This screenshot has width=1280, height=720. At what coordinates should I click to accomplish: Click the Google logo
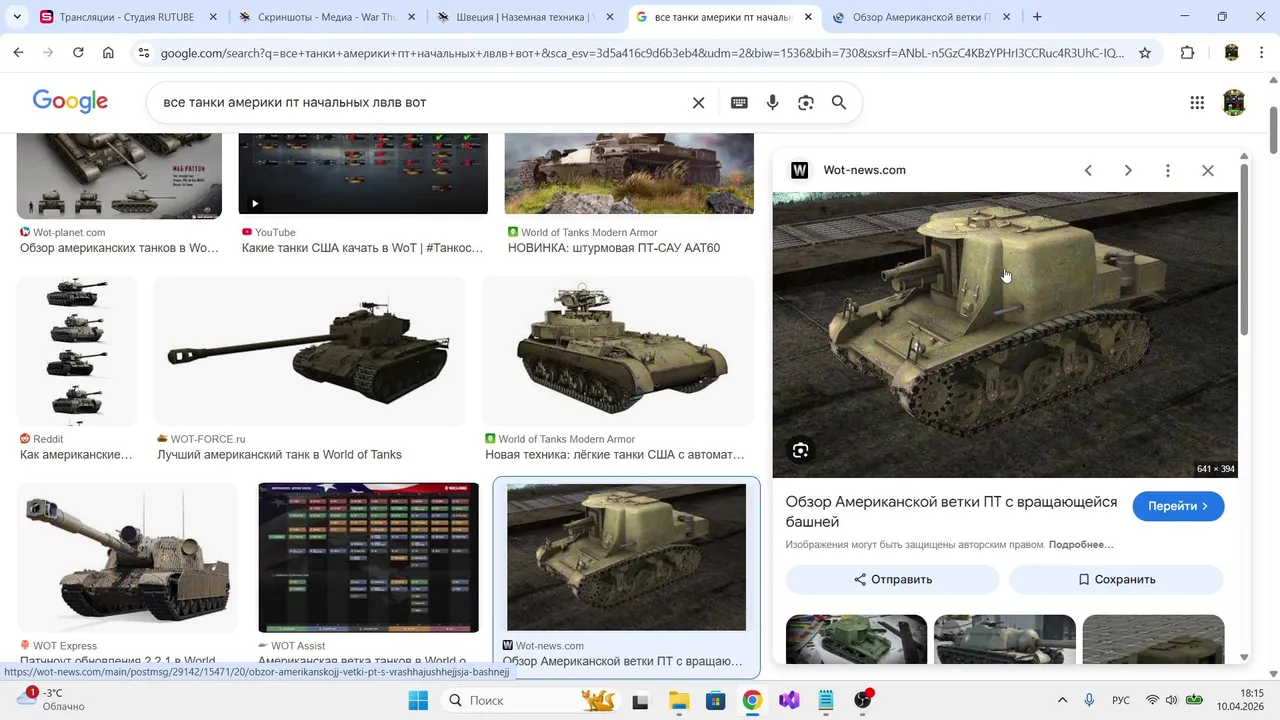pos(70,101)
